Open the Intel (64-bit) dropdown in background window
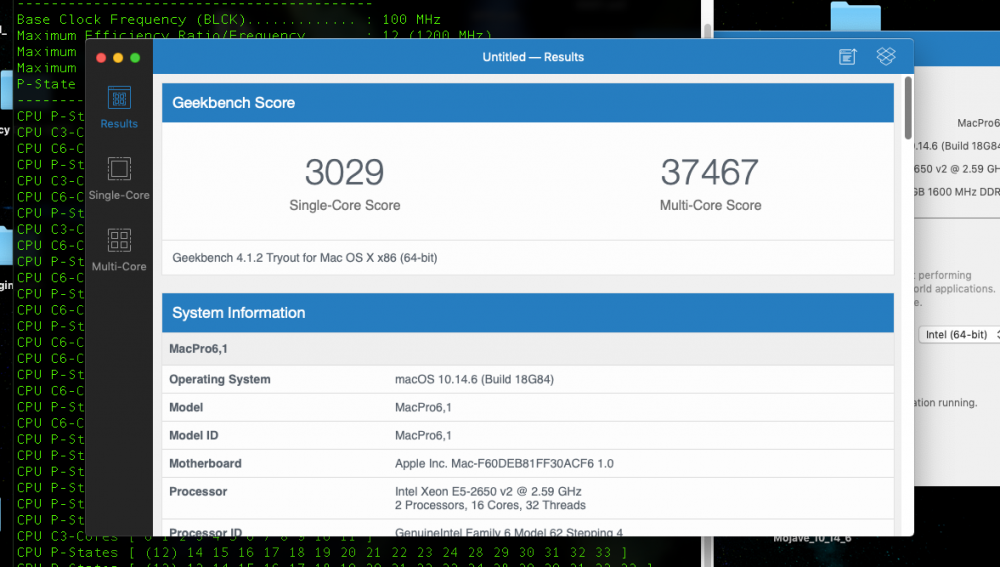The height and width of the screenshot is (567, 1000). click(959, 334)
